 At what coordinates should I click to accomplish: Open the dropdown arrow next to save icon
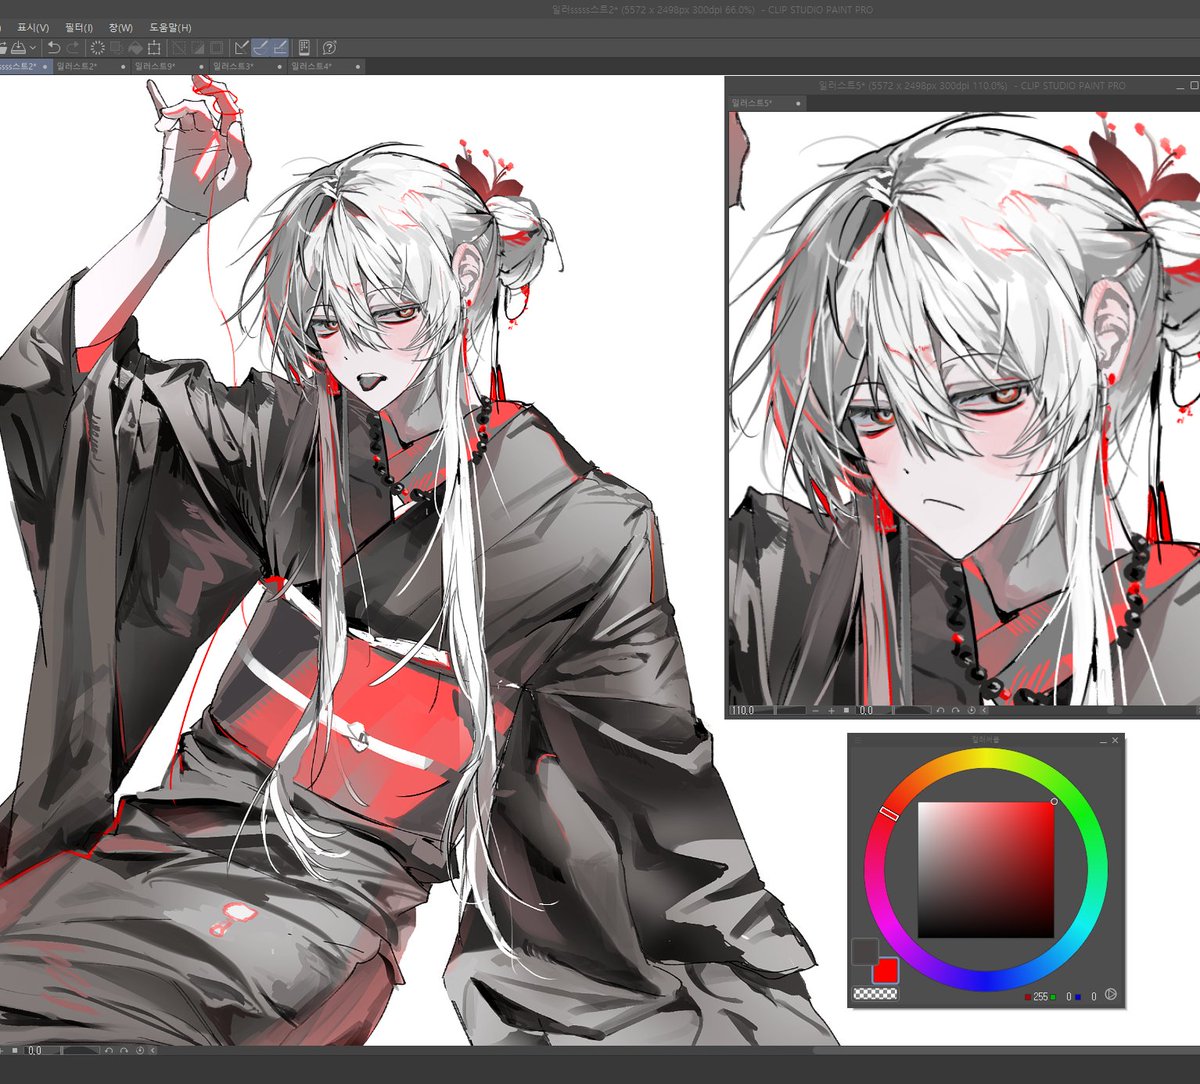click(33, 48)
